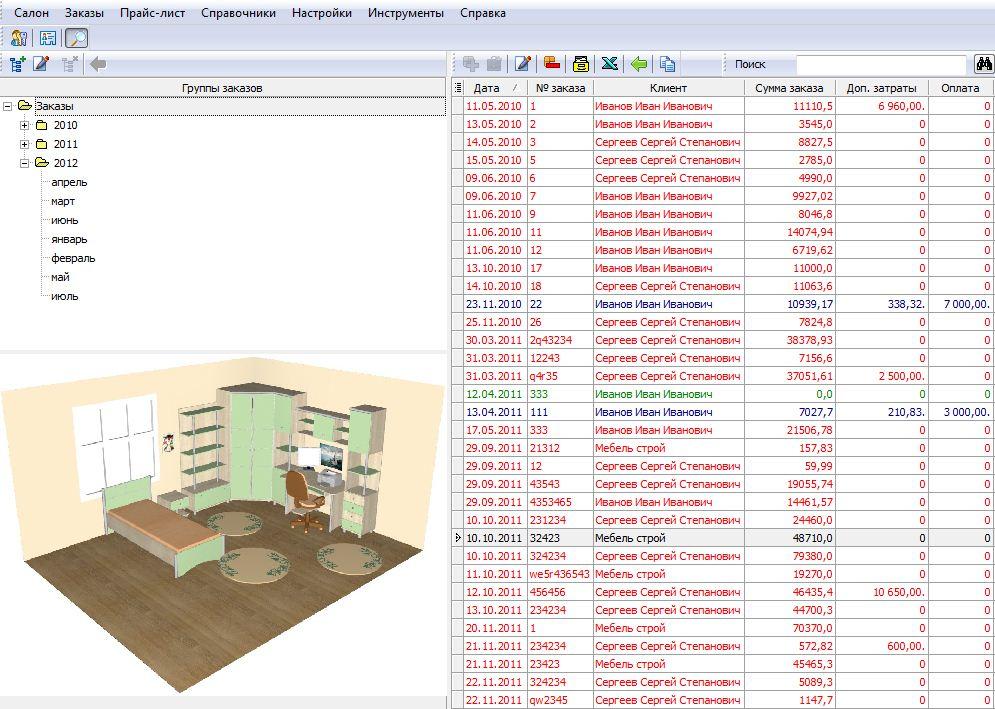Screen dimensions: 995x709
Task: Click the users and keys icon
Action: 18,38
